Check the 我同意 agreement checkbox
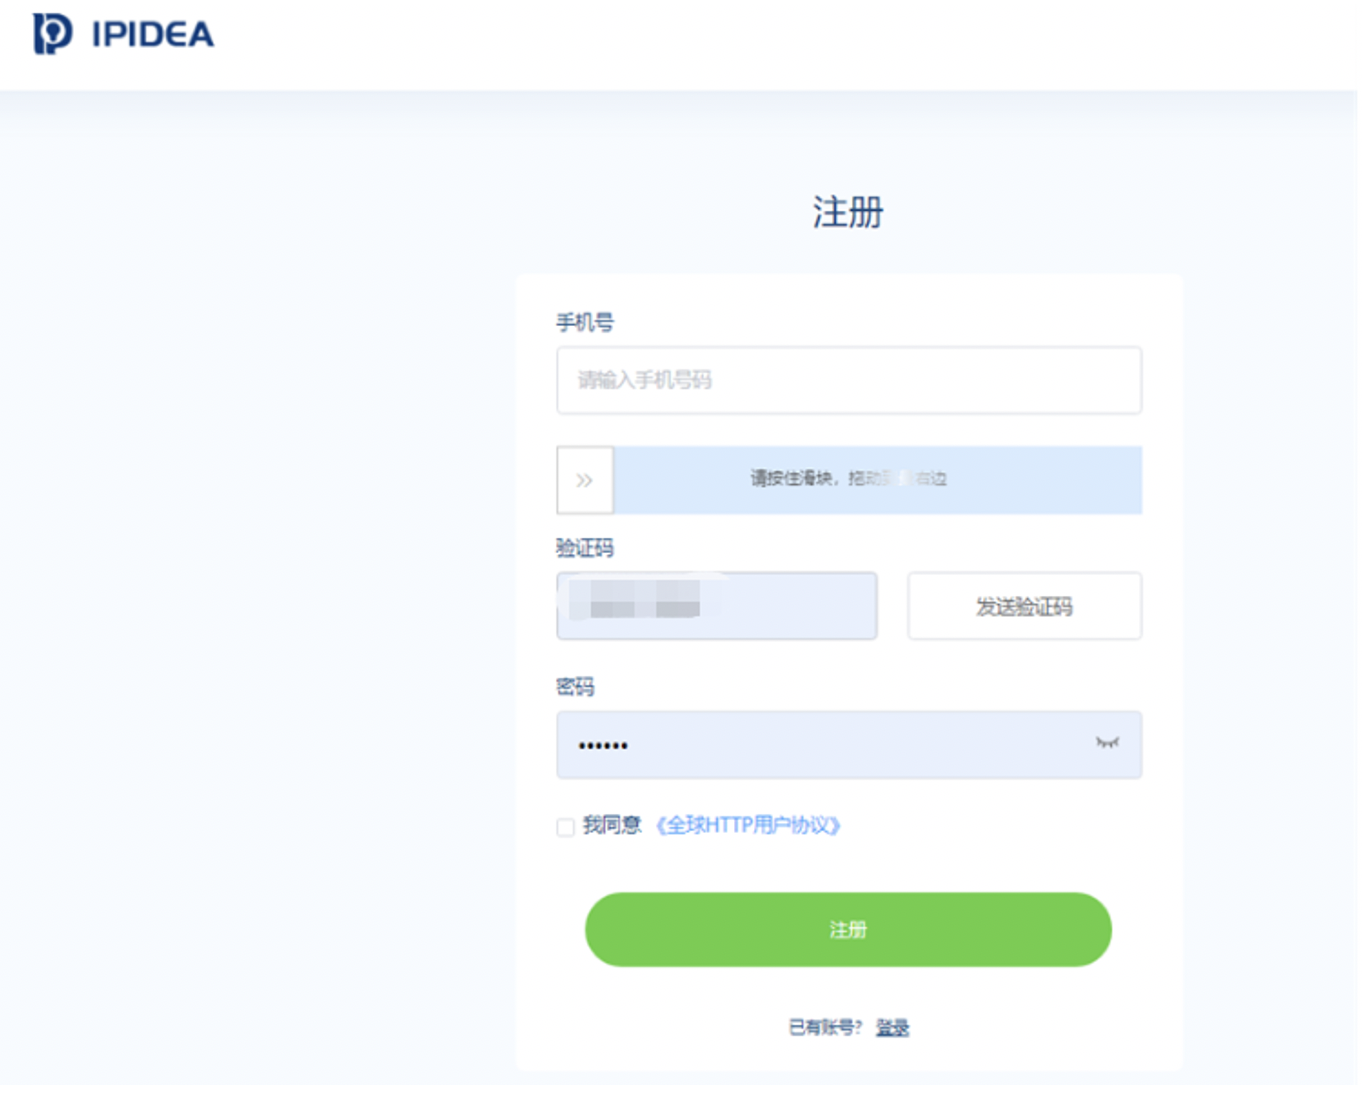Image resolution: width=1362 pixels, height=1102 pixels. click(565, 827)
